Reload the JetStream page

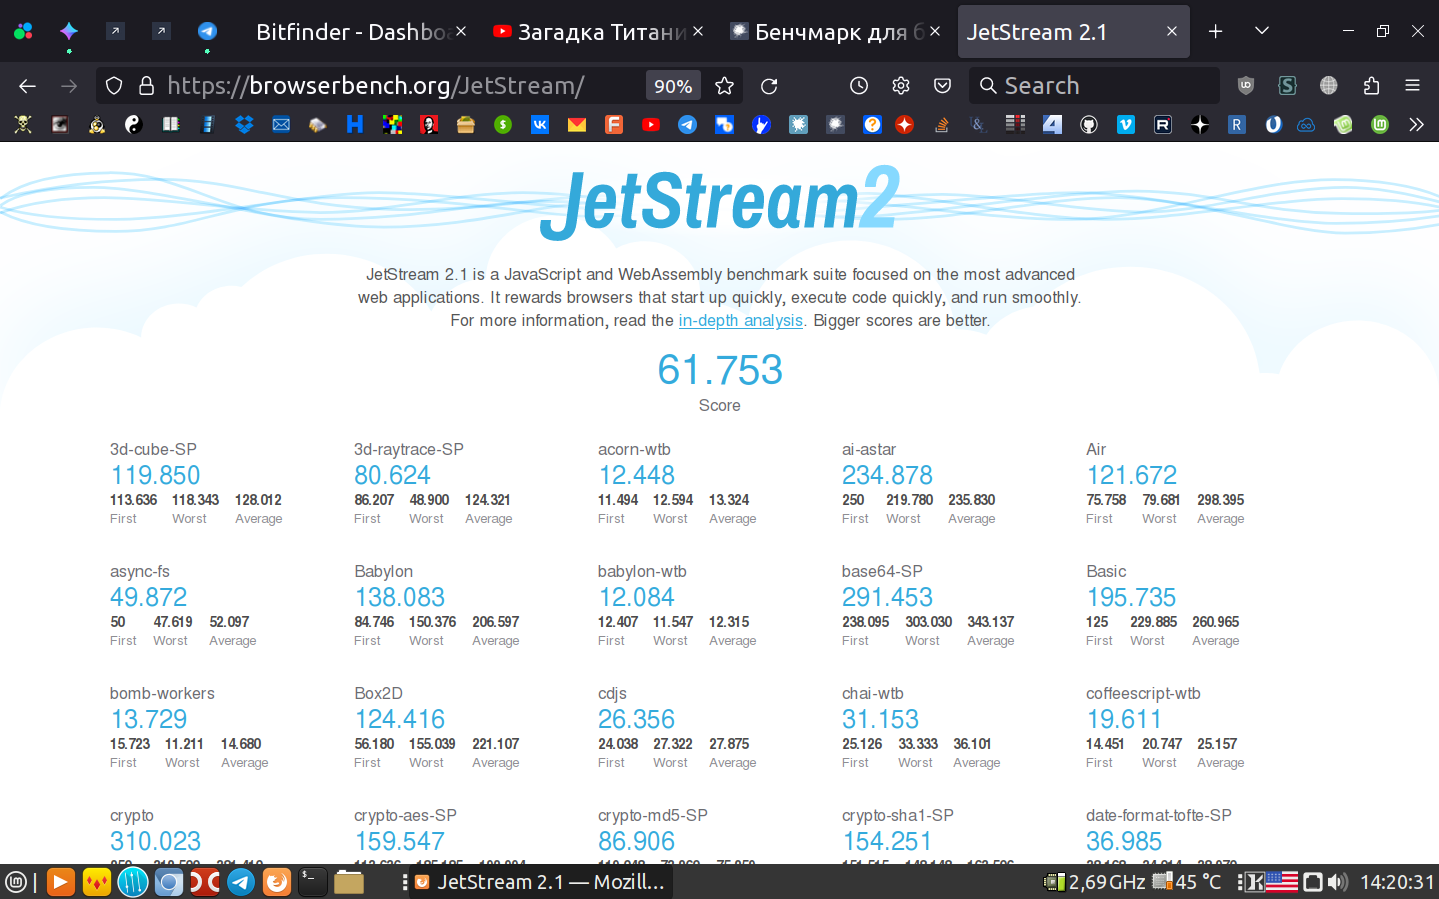pyautogui.click(x=769, y=86)
